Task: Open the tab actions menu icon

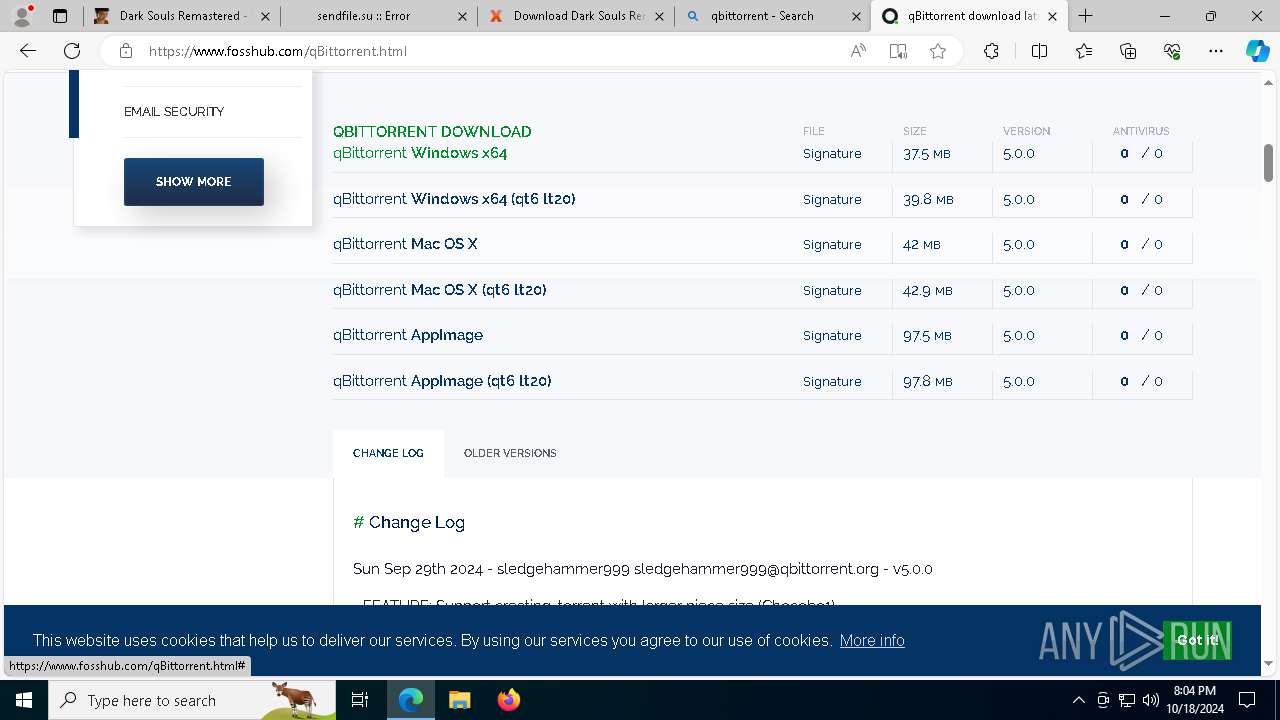Action: [60, 16]
